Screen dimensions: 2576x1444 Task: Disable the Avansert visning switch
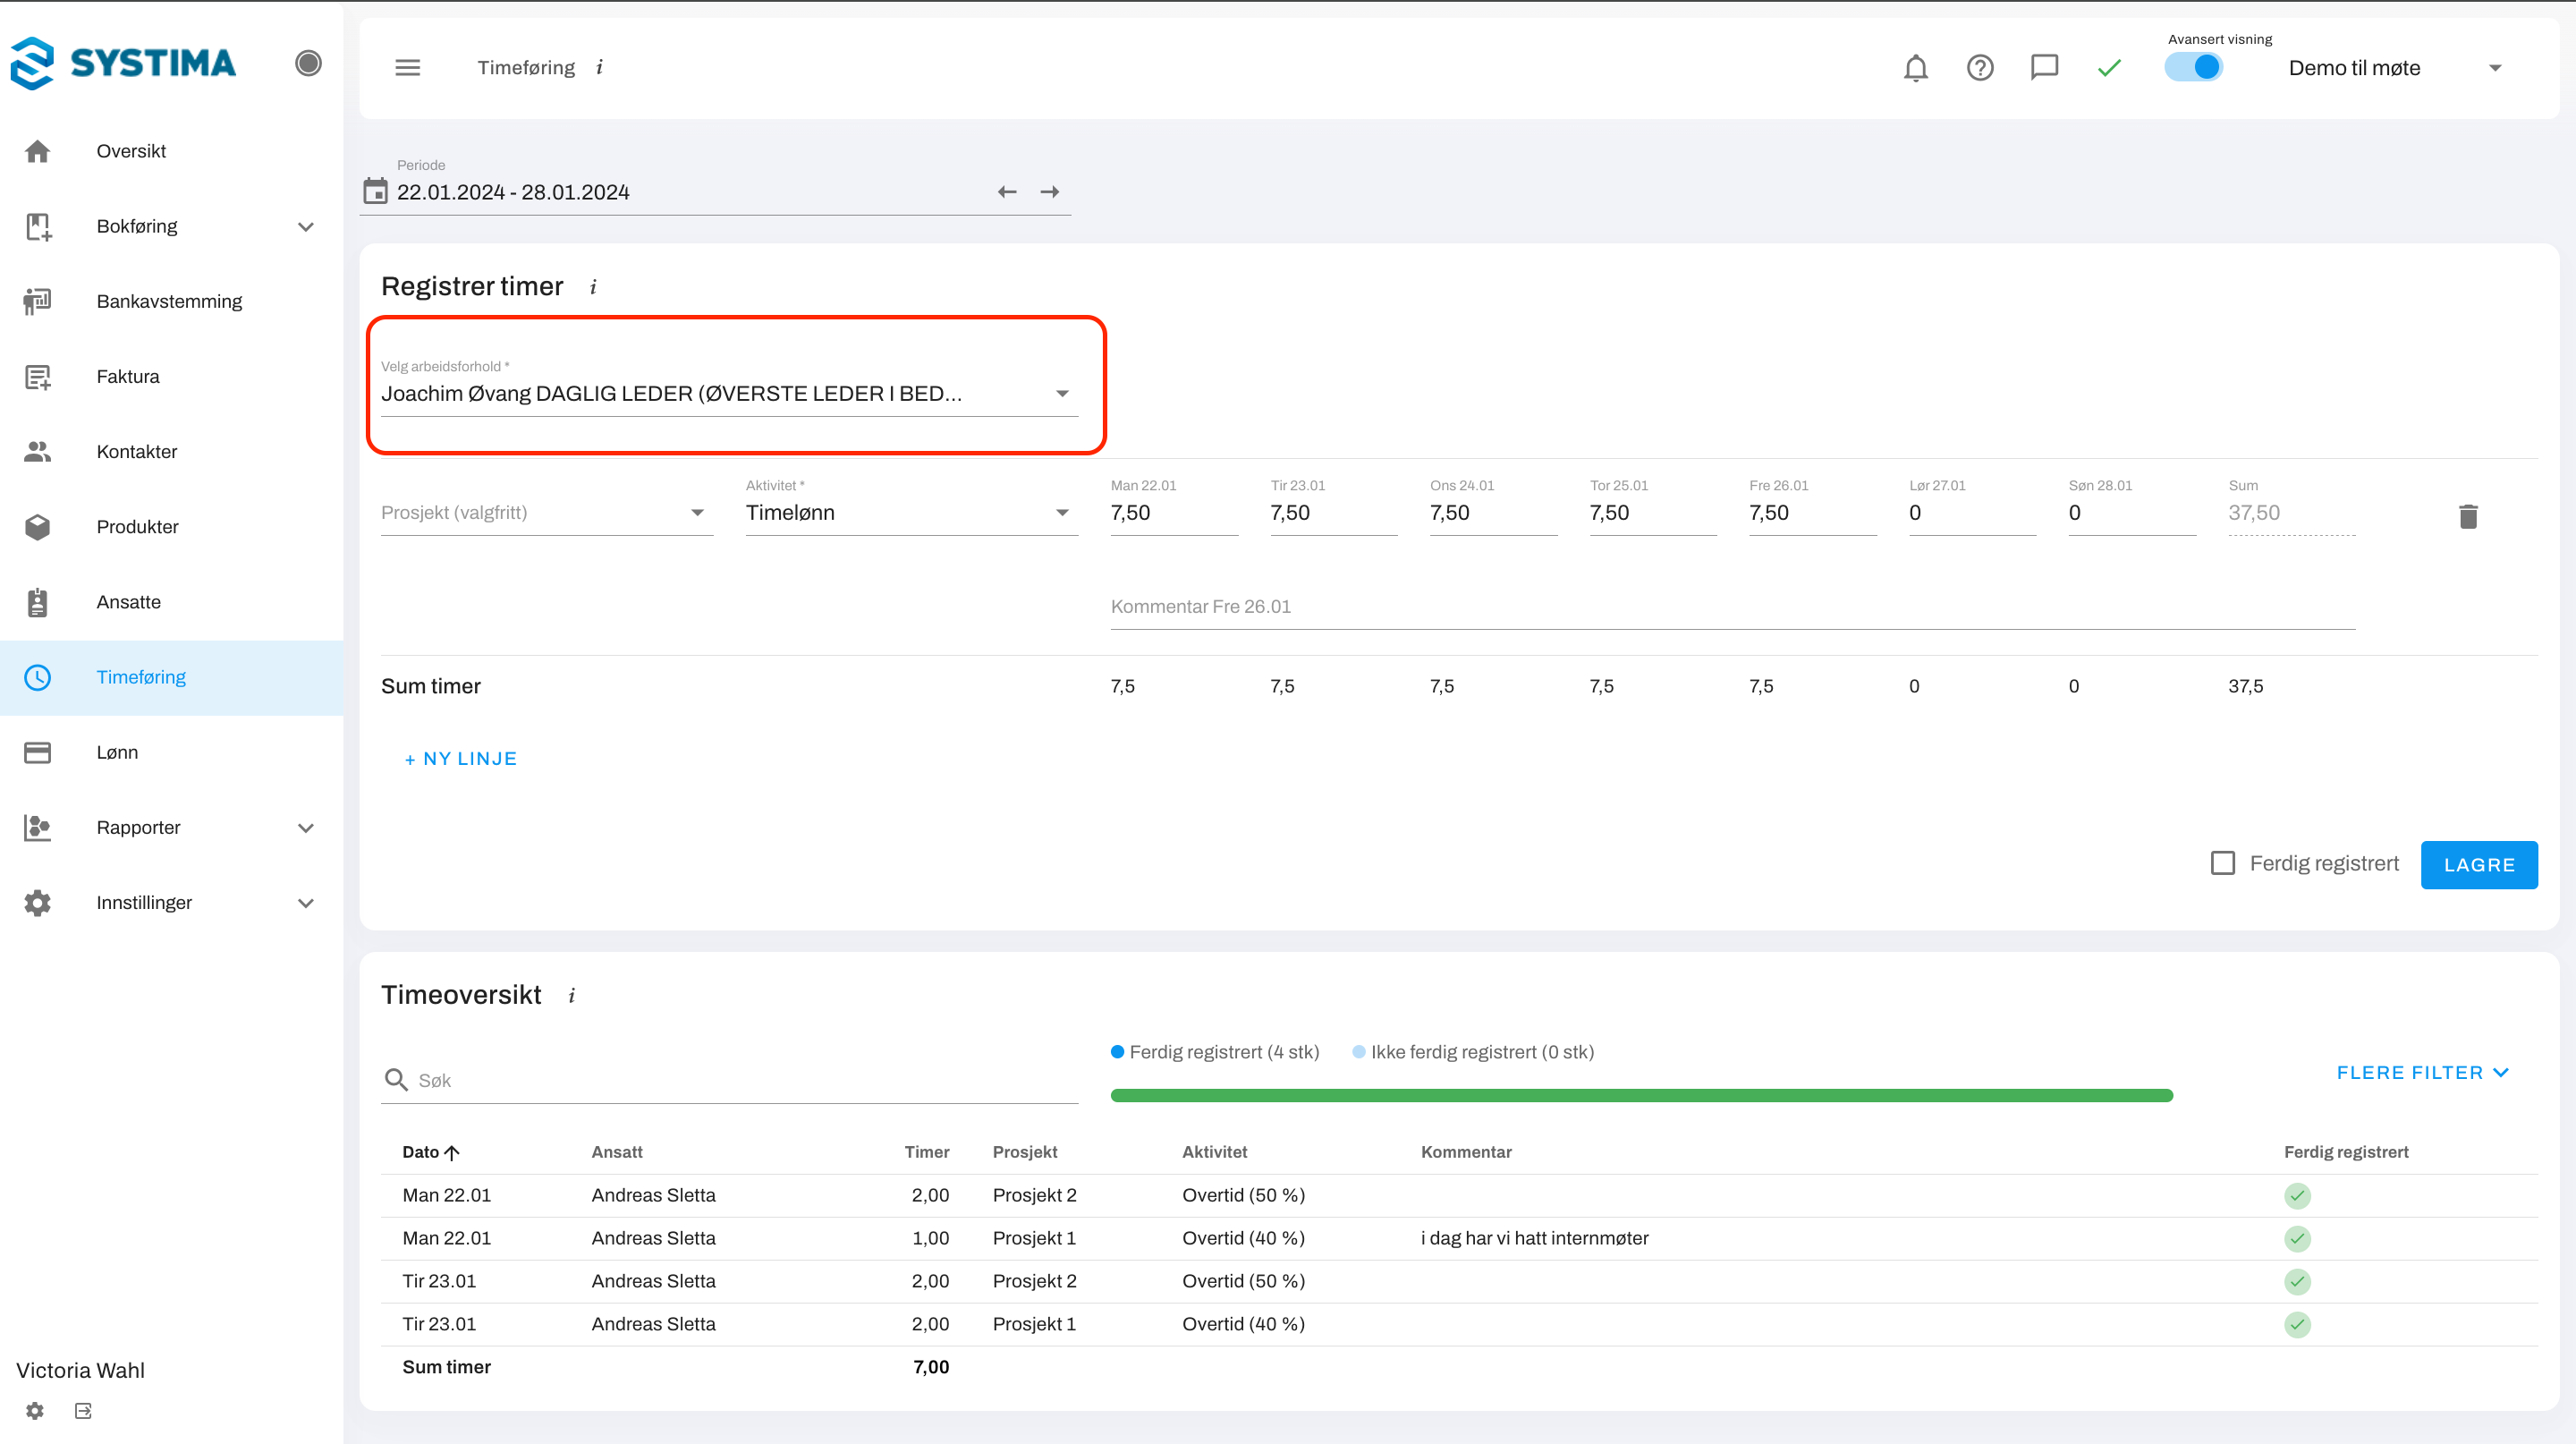pos(2193,68)
